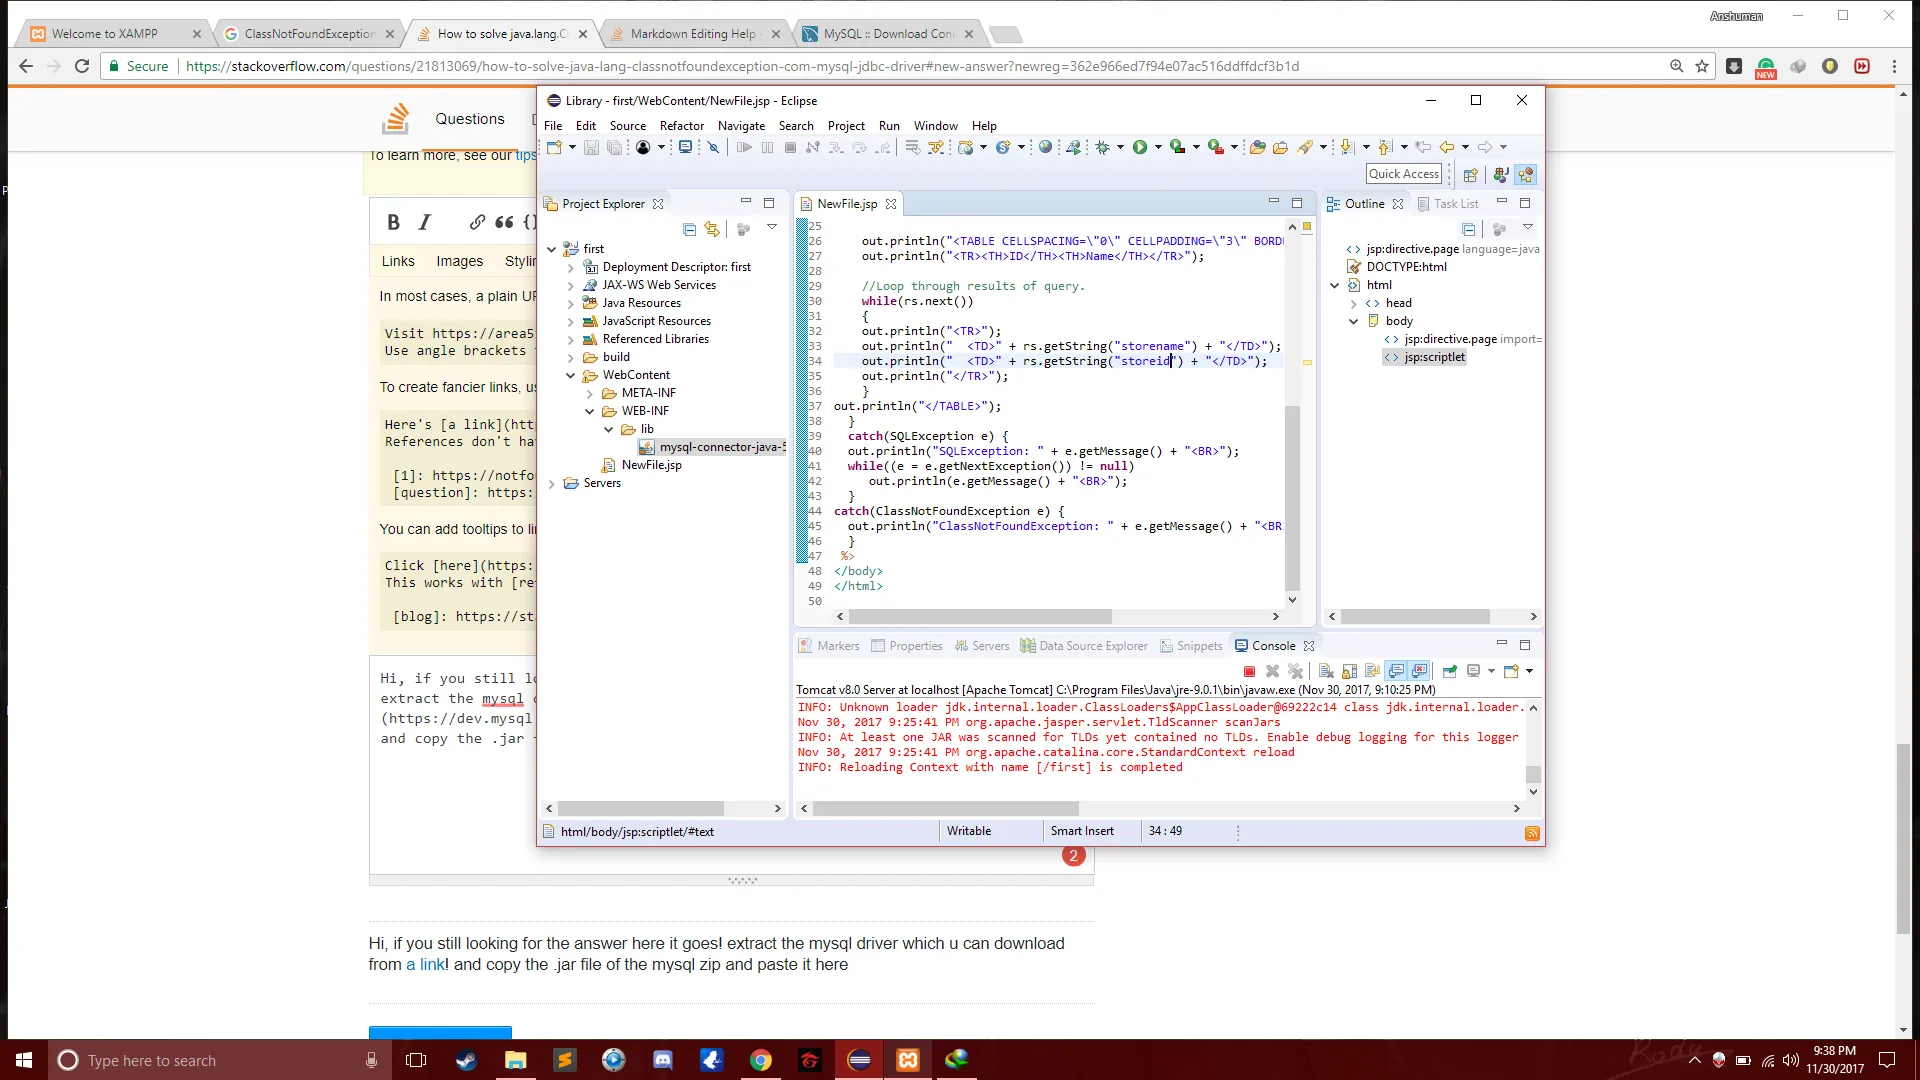Click the 'a link' hyperlink in answer preview
The height and width of the screenshot is (1080, 1920).
425,965
